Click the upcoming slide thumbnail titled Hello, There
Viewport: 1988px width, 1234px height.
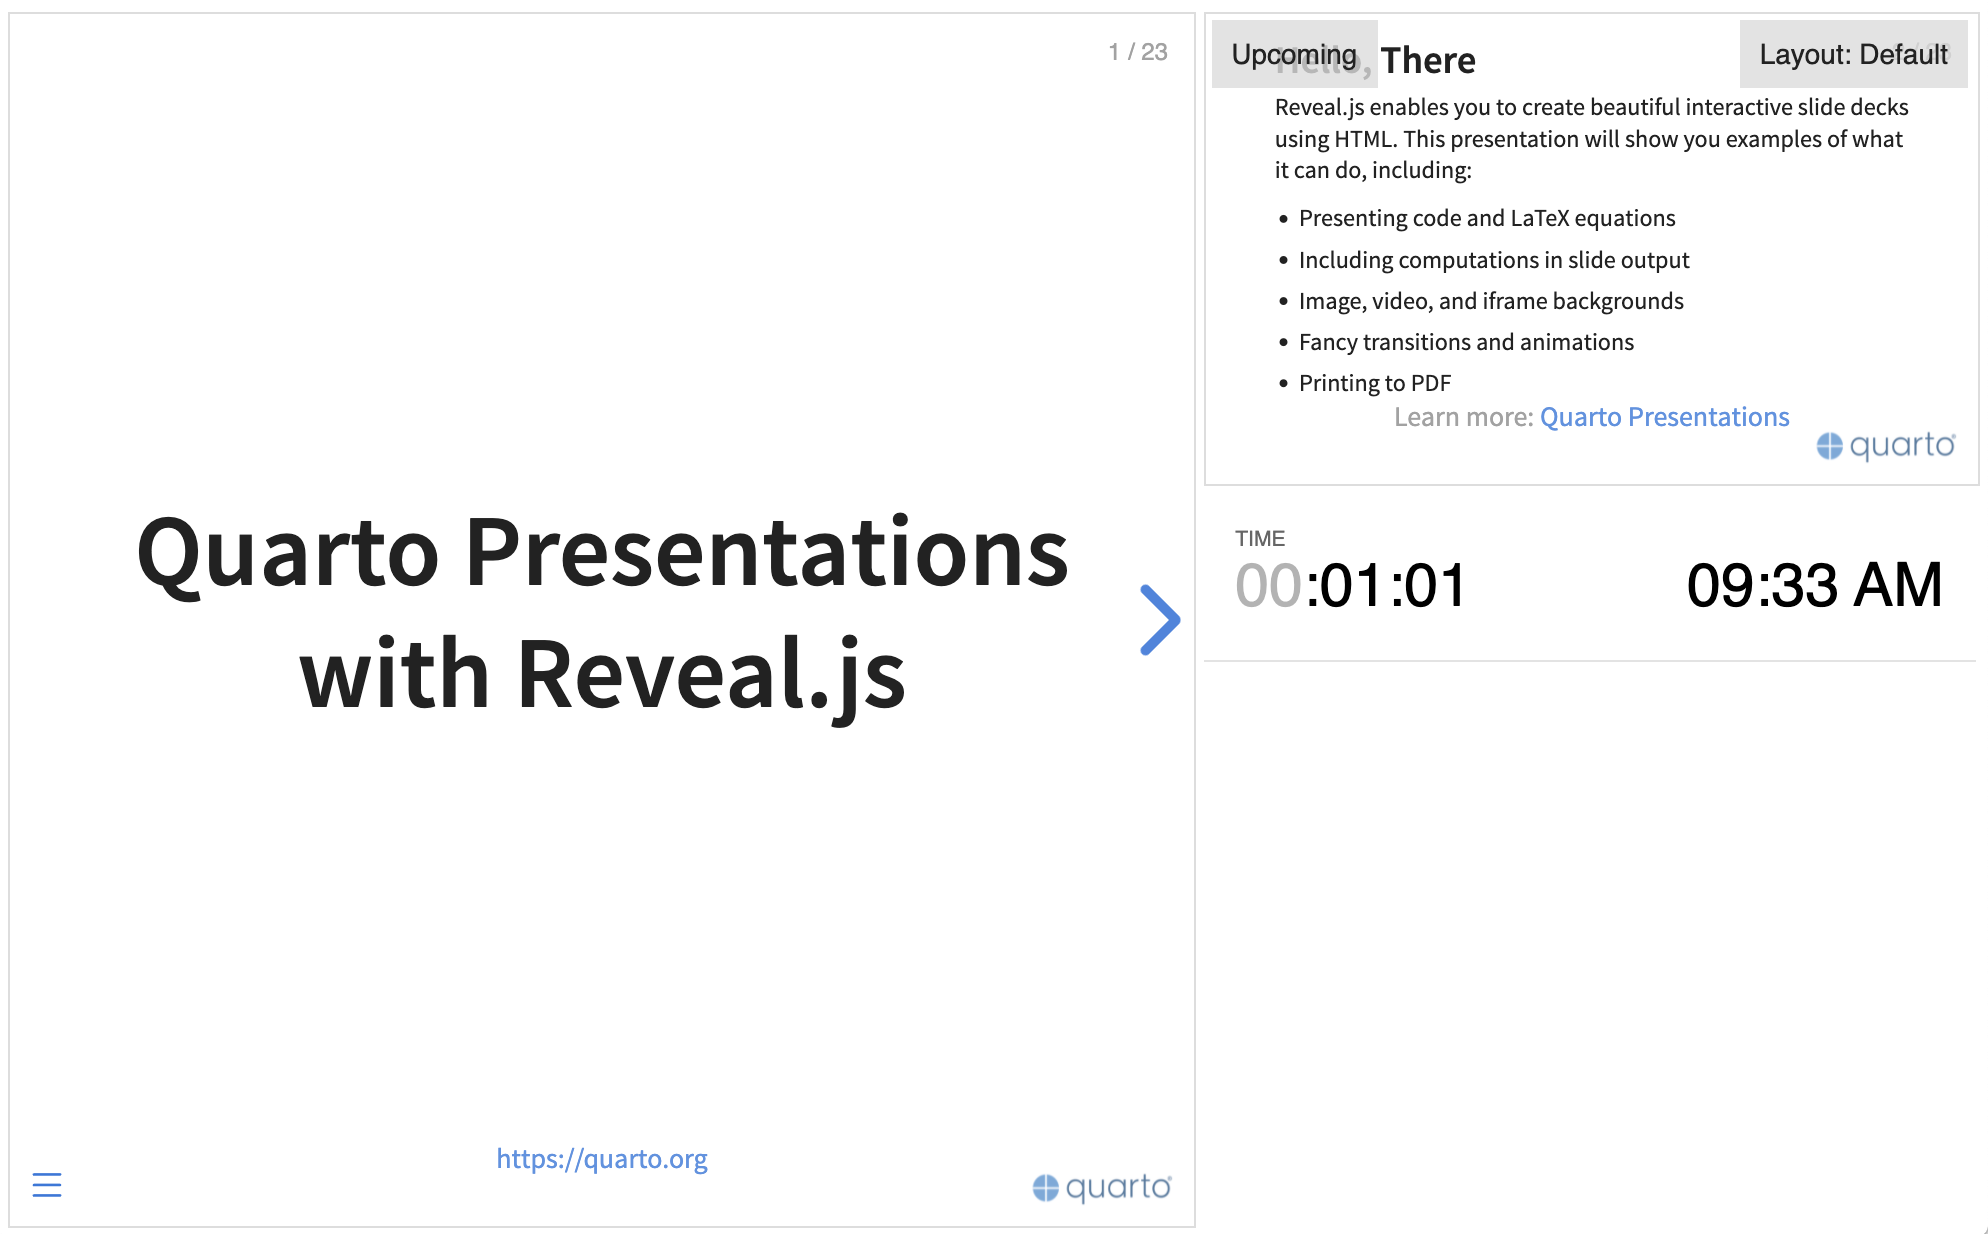(1590, 245)
